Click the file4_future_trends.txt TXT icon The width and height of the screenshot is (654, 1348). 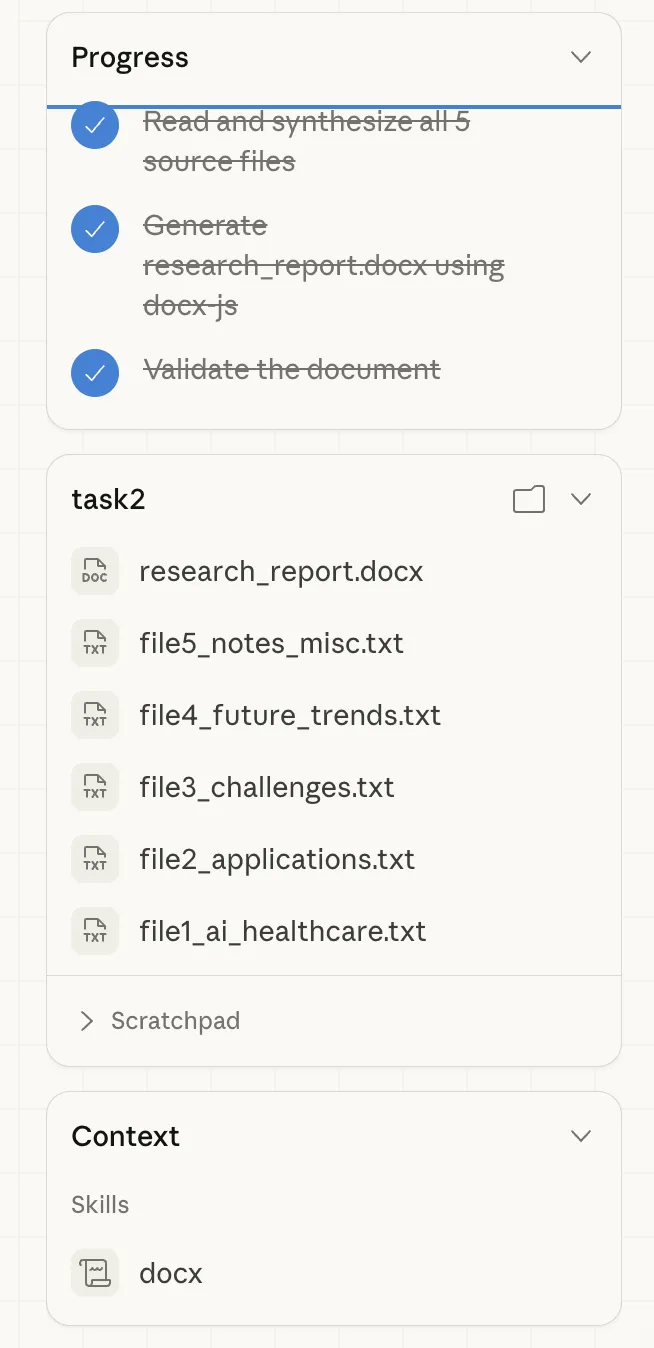click(x=95, y=716)
